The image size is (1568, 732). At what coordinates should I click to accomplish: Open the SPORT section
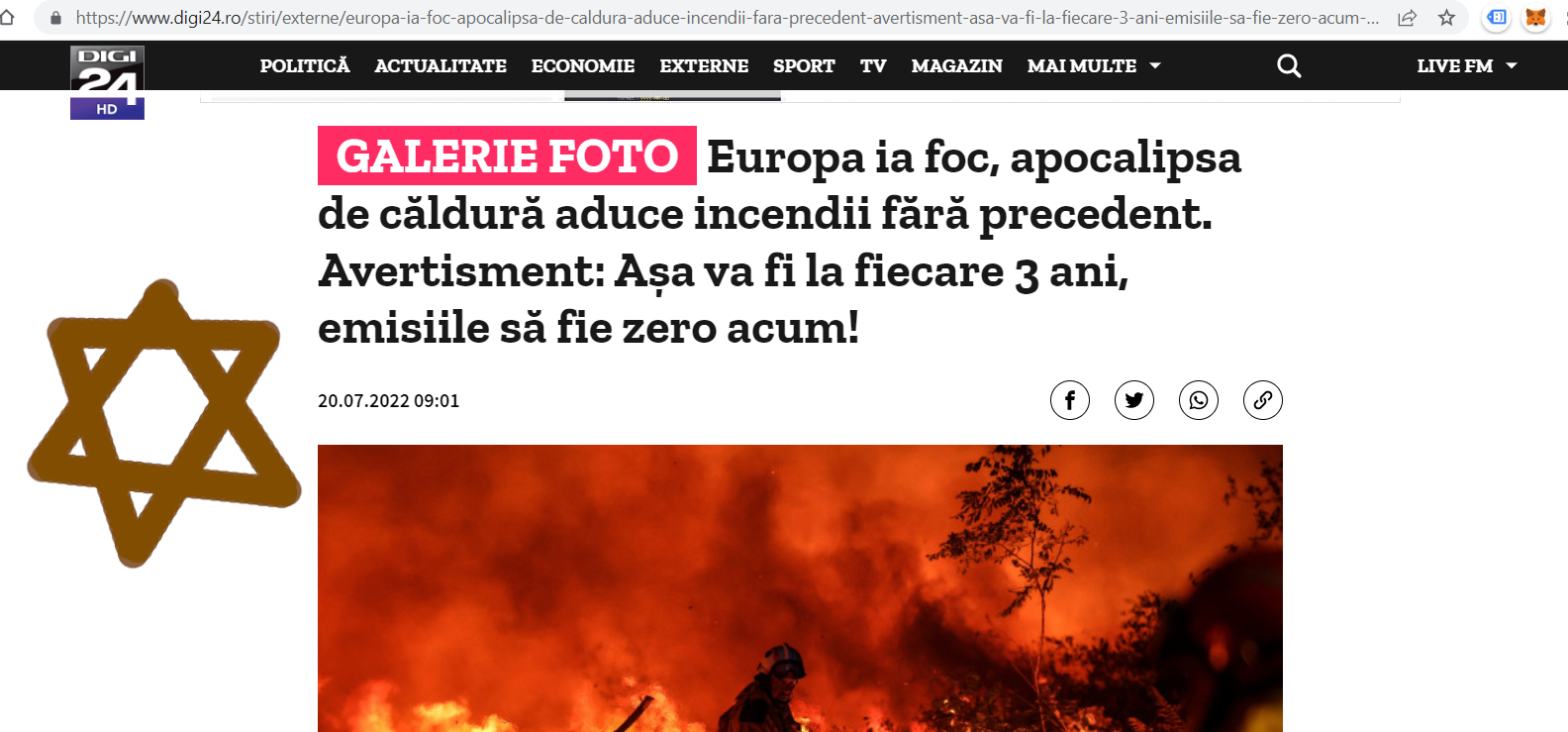coord(804,66)
